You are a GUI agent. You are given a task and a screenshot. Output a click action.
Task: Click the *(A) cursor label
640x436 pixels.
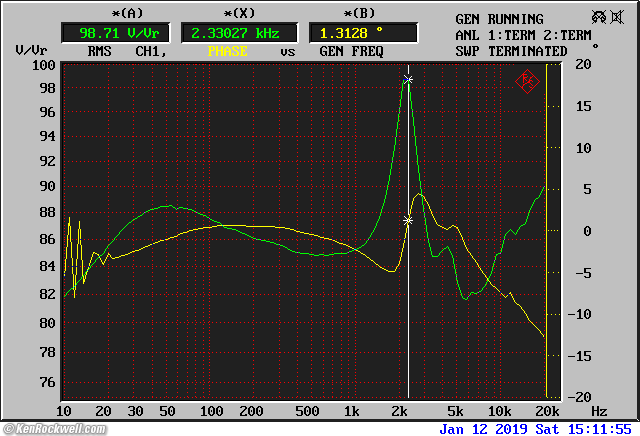pos(101,12)
